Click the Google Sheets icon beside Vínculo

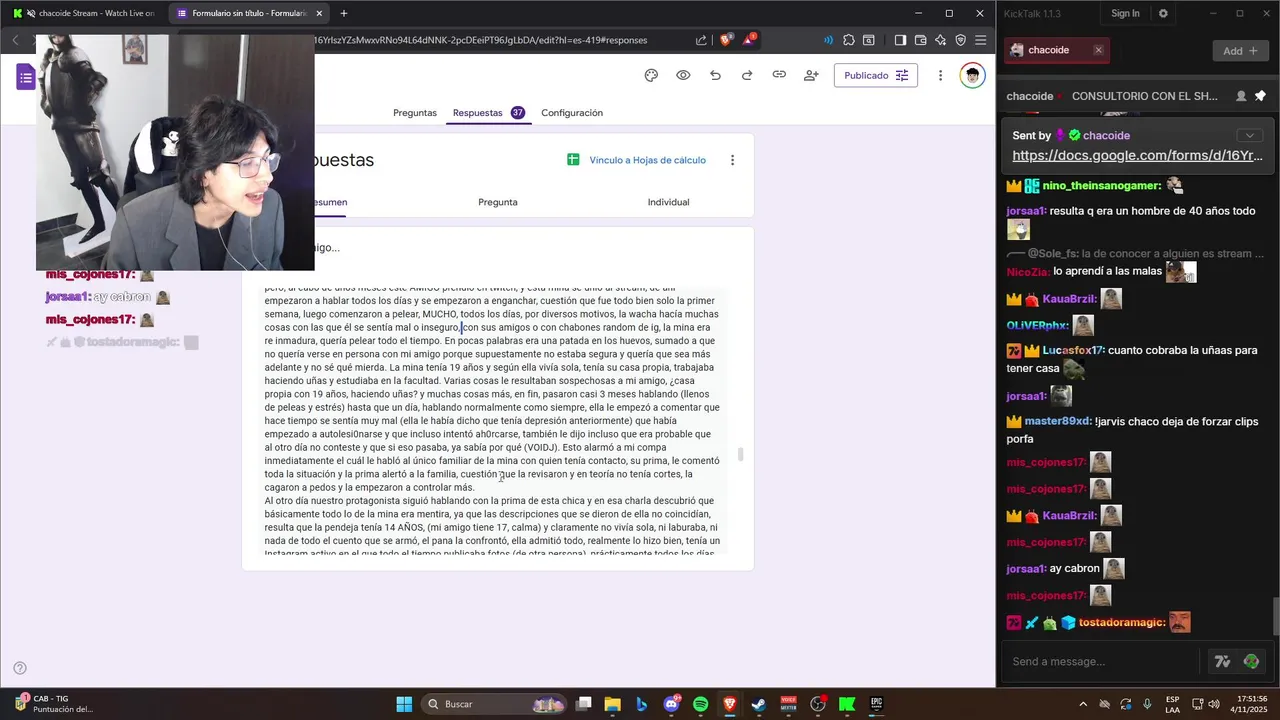[x=573, y=160]
